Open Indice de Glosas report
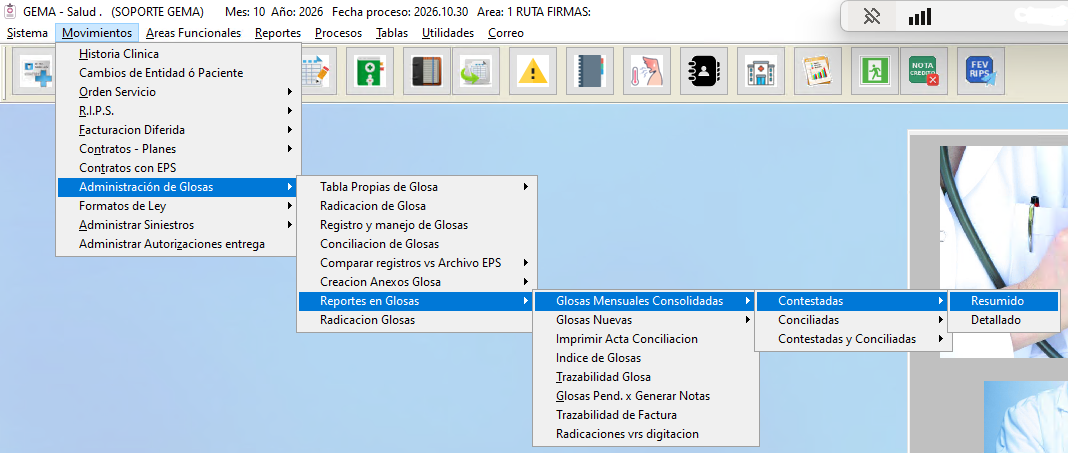 646,358
